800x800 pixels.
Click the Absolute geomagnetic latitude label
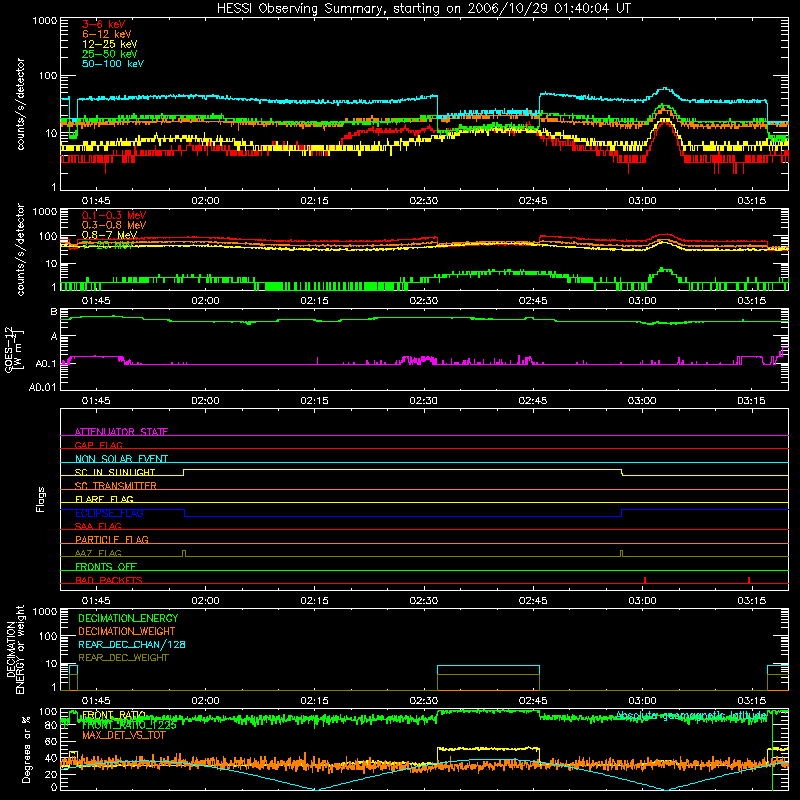pos(691,716)
